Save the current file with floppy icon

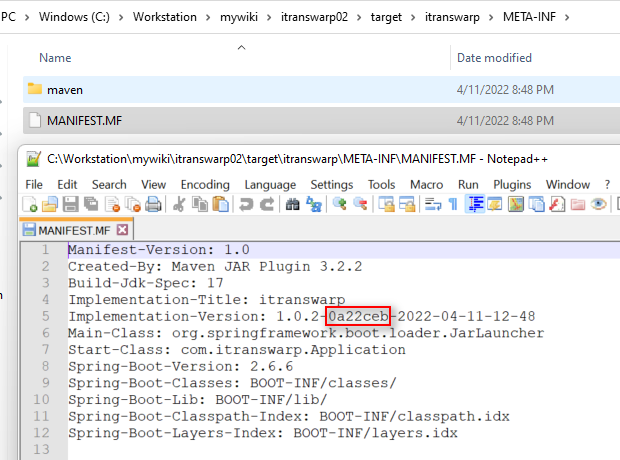click(70, 204)
